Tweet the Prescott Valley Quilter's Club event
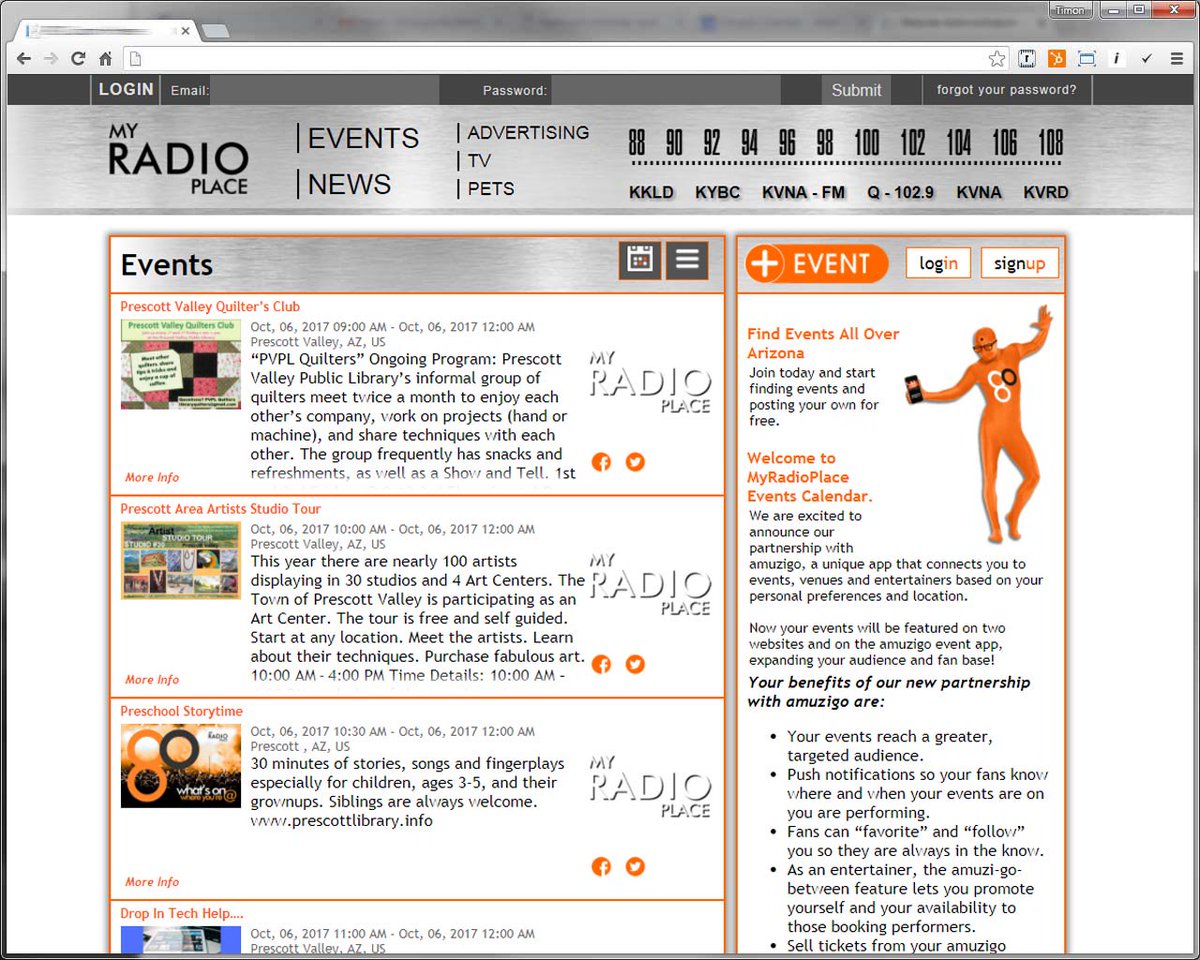 pyautogui.click(x=635, y=462)
